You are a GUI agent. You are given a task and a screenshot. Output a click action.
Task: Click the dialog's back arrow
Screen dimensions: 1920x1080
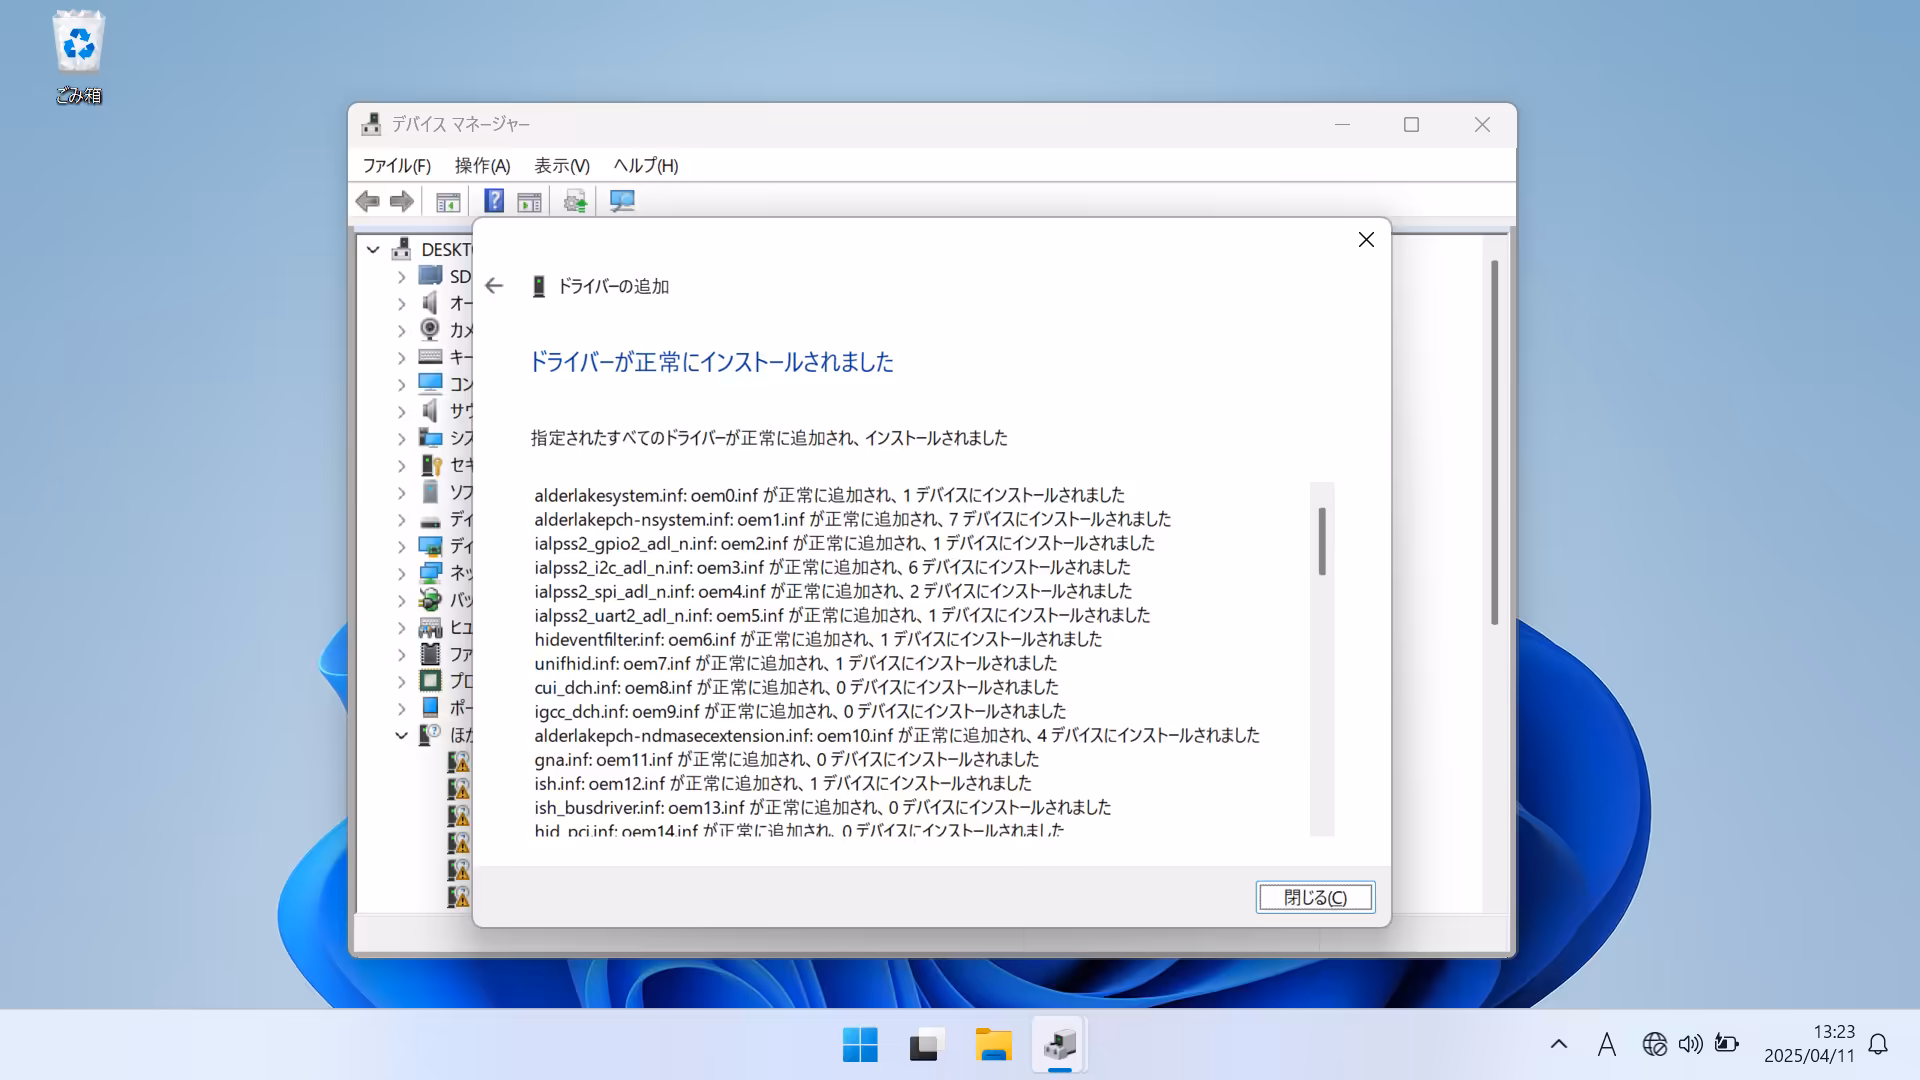pyautogui.click(x=494, y=286)
